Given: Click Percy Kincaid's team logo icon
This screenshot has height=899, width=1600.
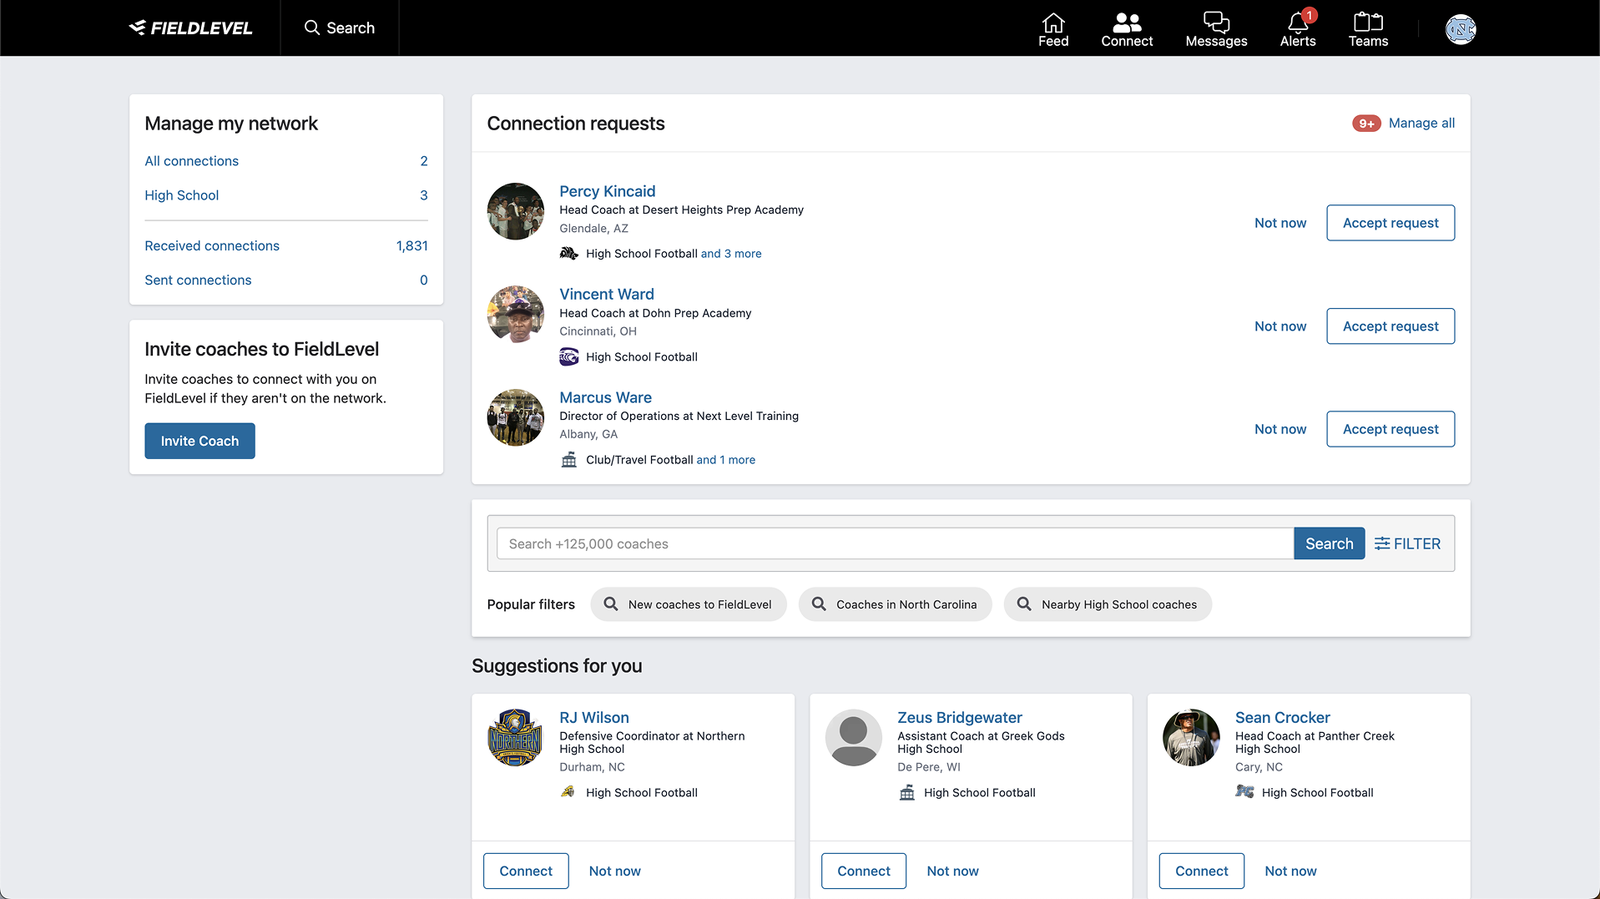Looking at the screenshot, I should (569, 254).
